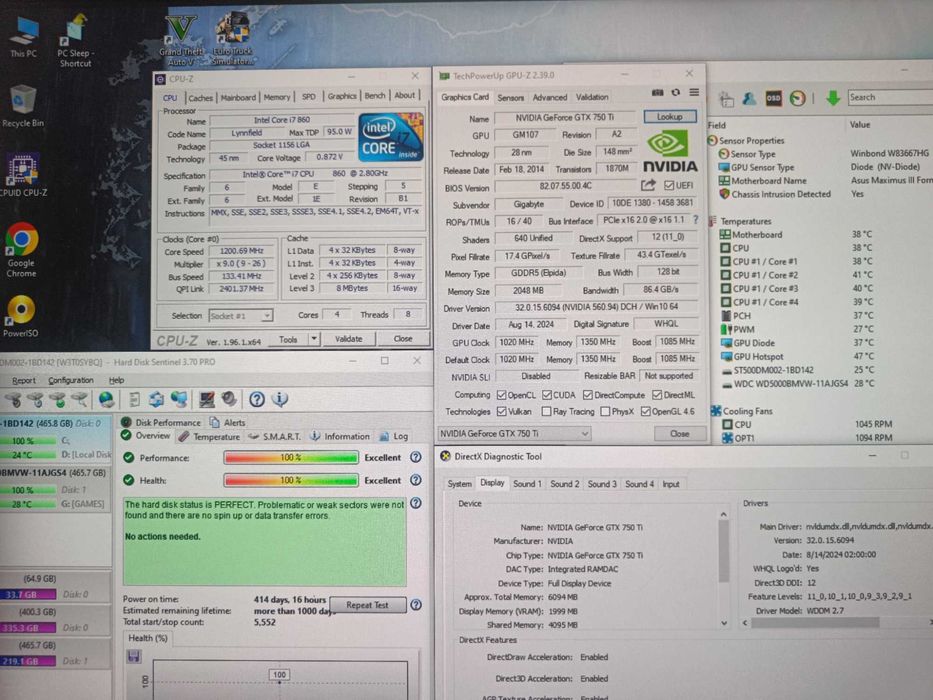
Task: Click the help icon beside Repeat Test
Action: pyautogui.click(x=416, y=605)
